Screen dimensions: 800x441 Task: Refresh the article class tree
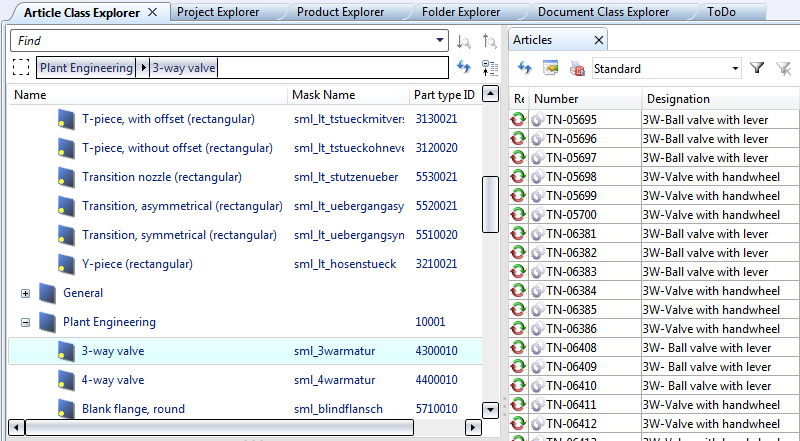[x=463, y=68]
